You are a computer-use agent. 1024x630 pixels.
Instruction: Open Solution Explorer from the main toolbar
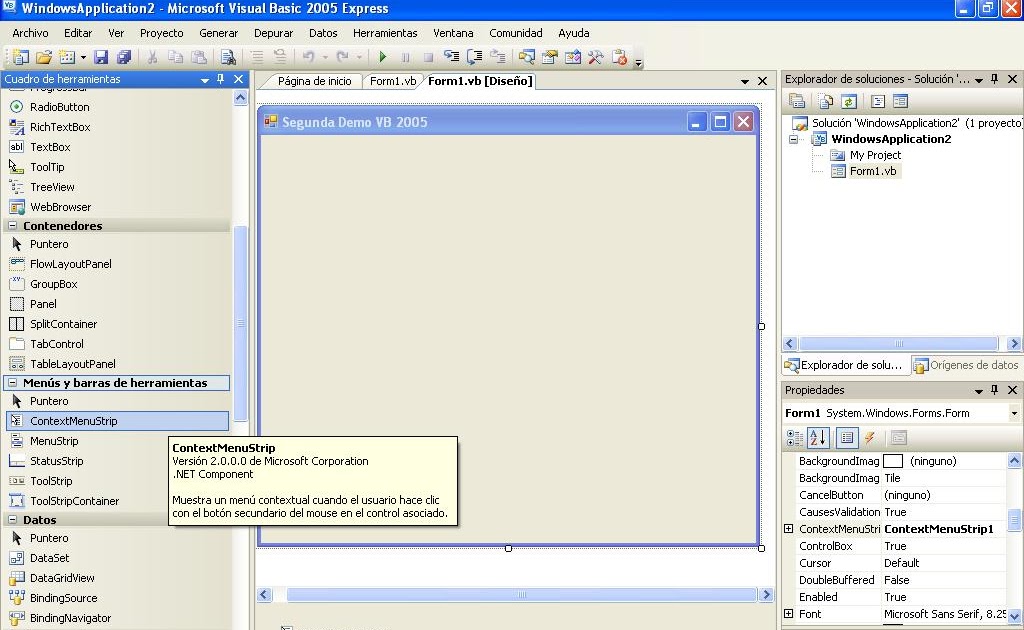point(526,57)
